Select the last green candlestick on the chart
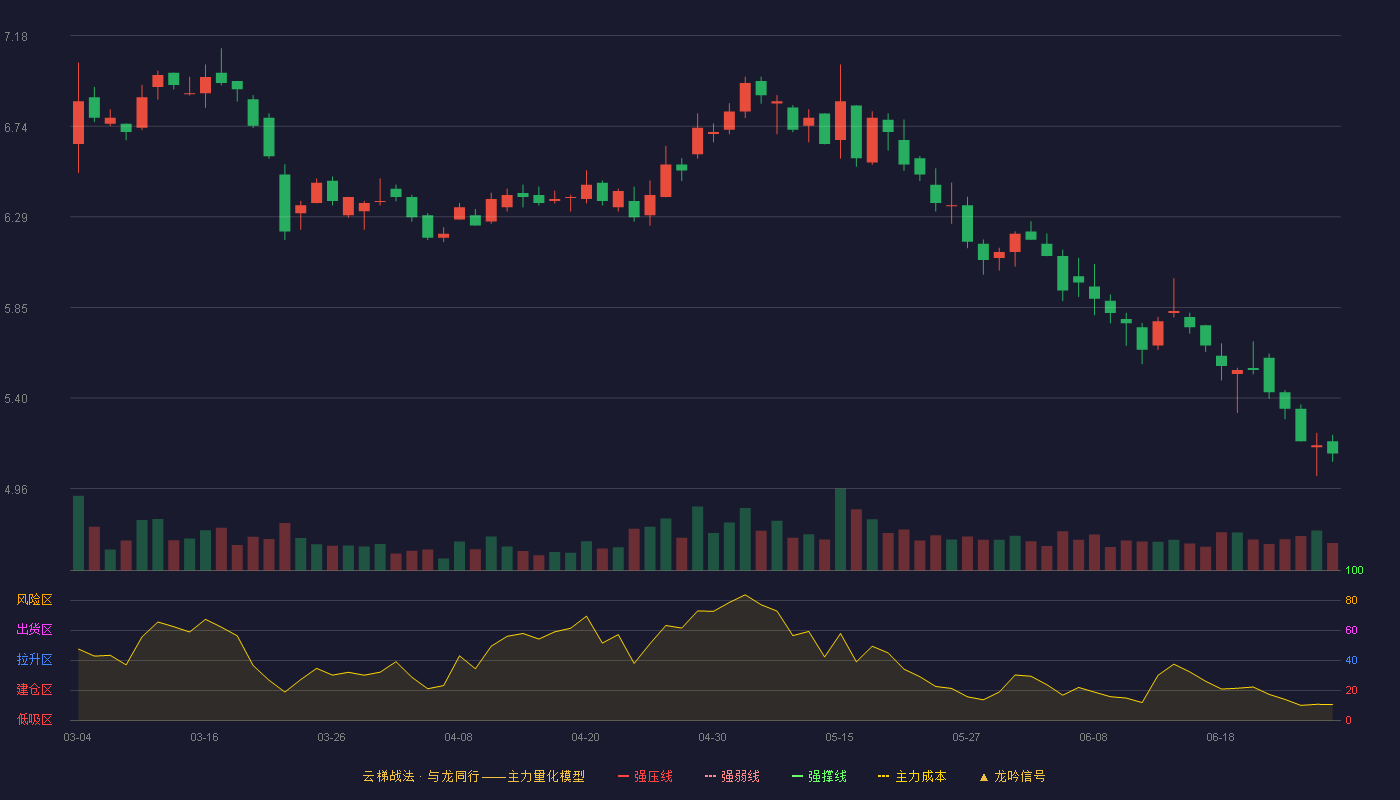 click(x=1332, y=447)
